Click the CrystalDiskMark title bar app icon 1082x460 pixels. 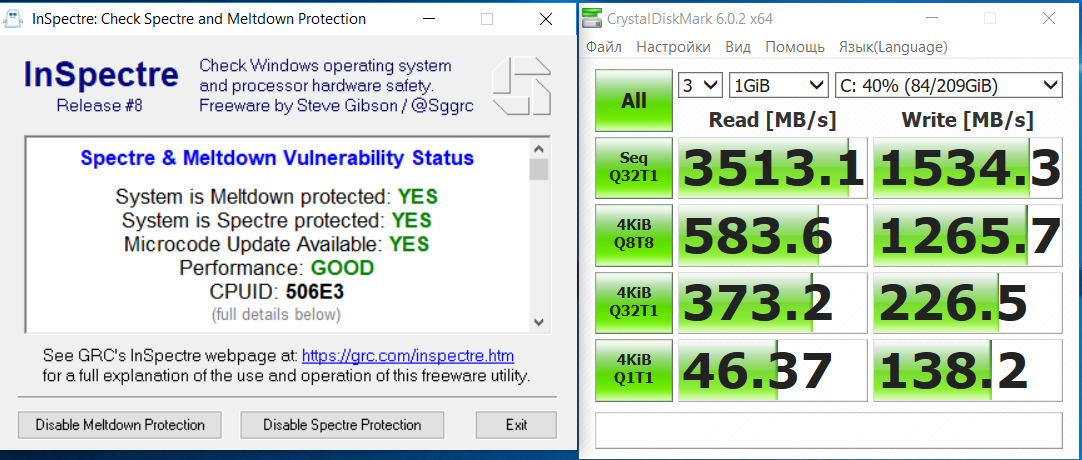594,19
